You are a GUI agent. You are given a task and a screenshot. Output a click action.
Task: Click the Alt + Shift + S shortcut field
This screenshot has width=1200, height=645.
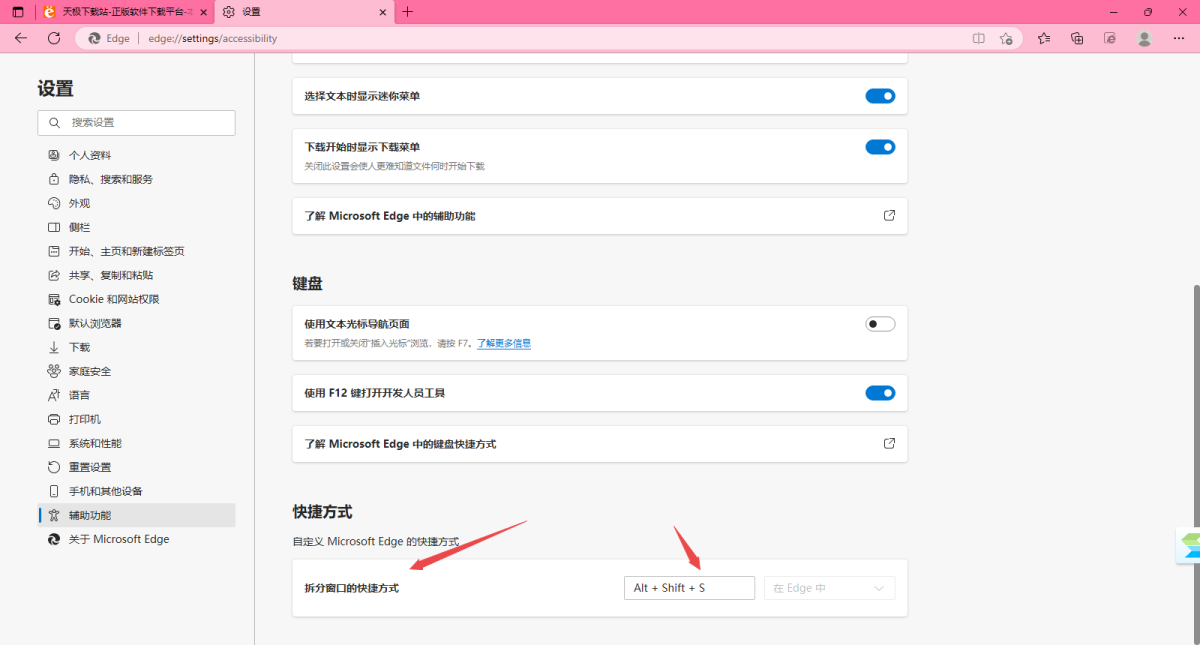(689, 587)
